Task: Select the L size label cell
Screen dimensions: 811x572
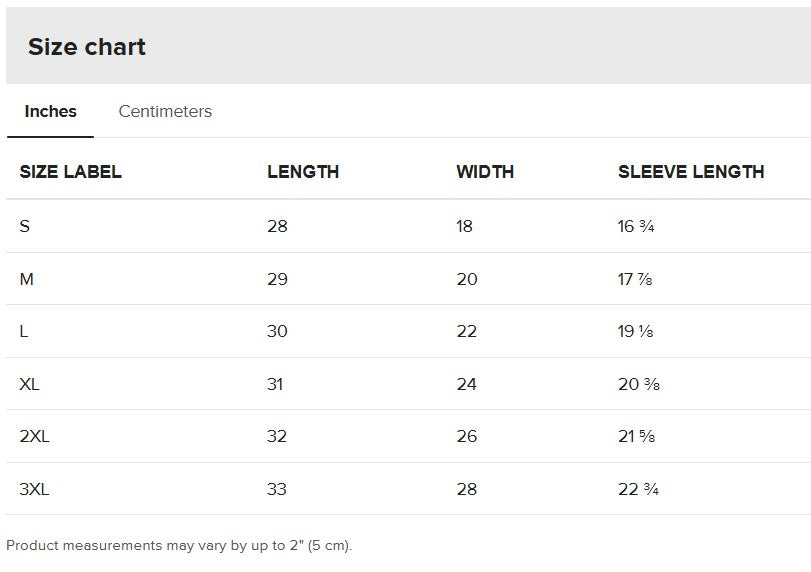Action: pos(24,331)
